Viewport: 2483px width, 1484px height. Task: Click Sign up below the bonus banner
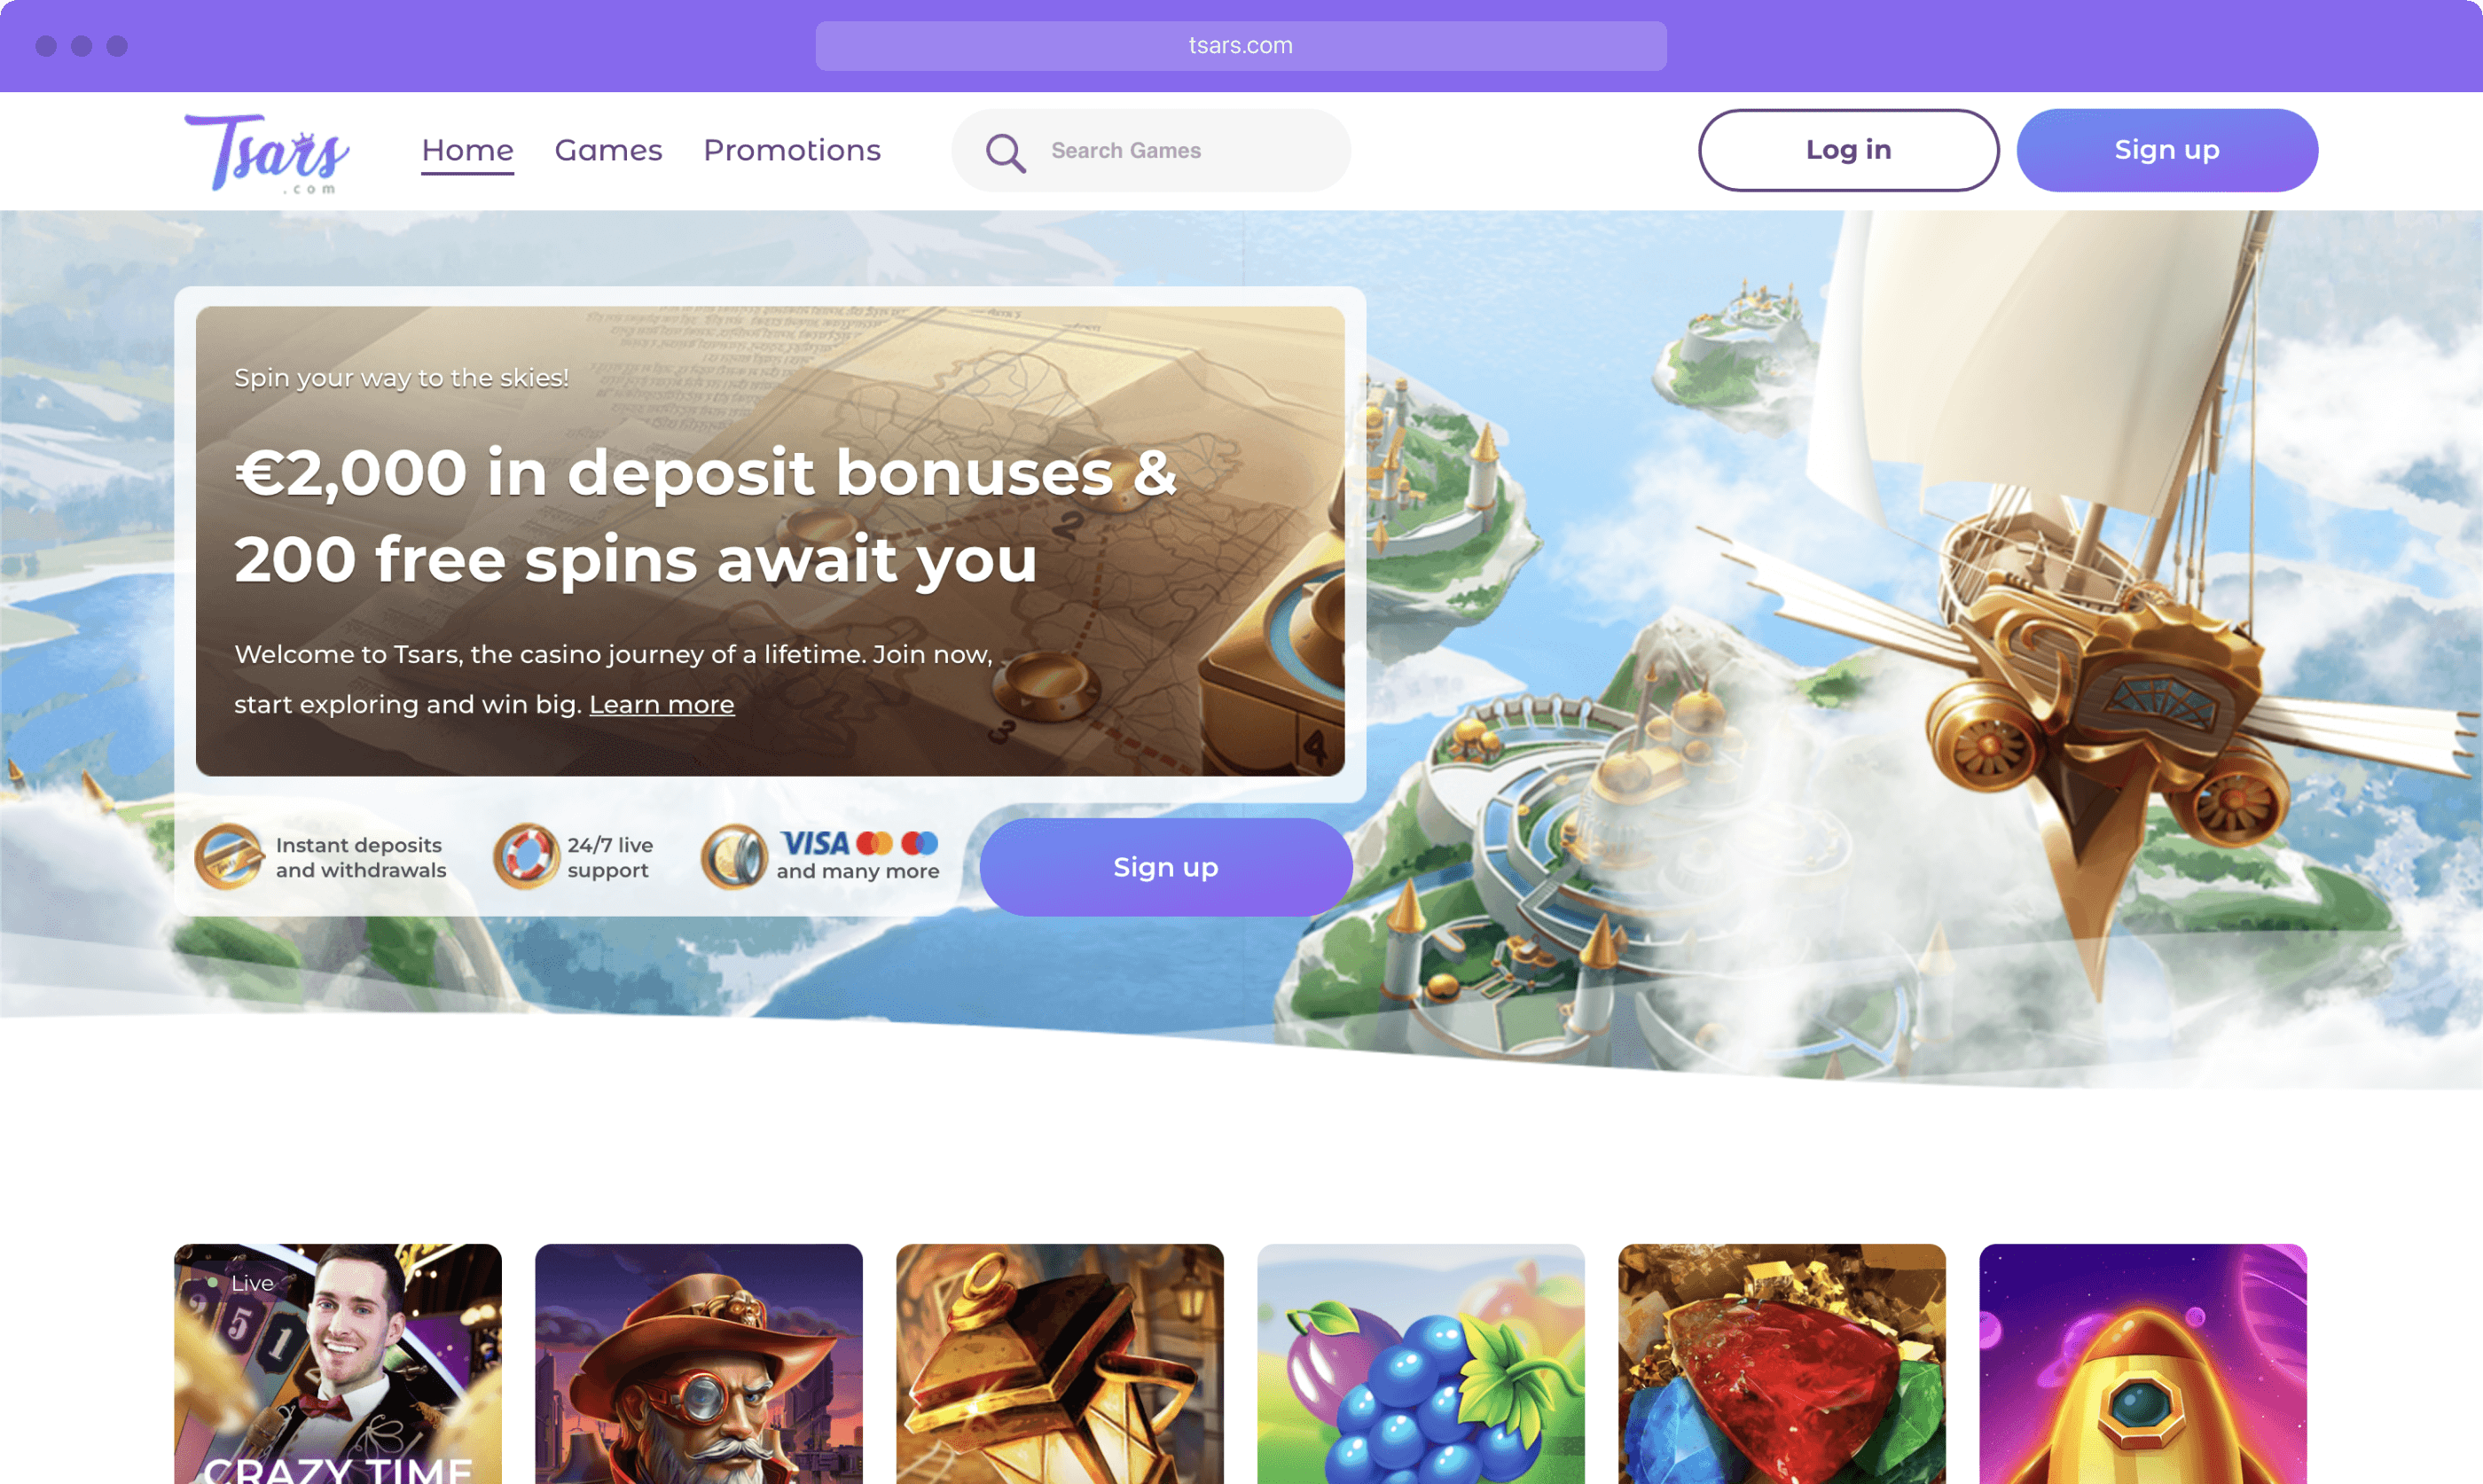click(x=1165, y=867)
